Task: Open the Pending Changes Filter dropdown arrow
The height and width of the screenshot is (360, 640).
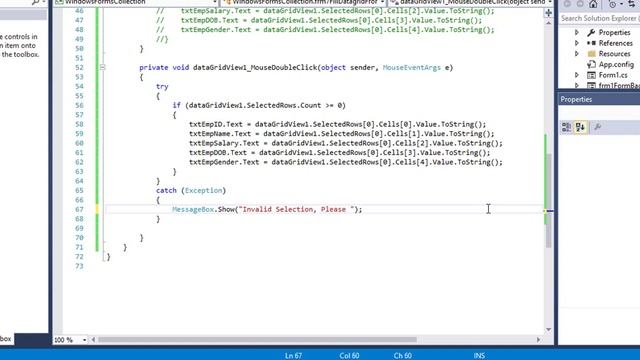Action: pyautogui.click(x=621, y=4)
